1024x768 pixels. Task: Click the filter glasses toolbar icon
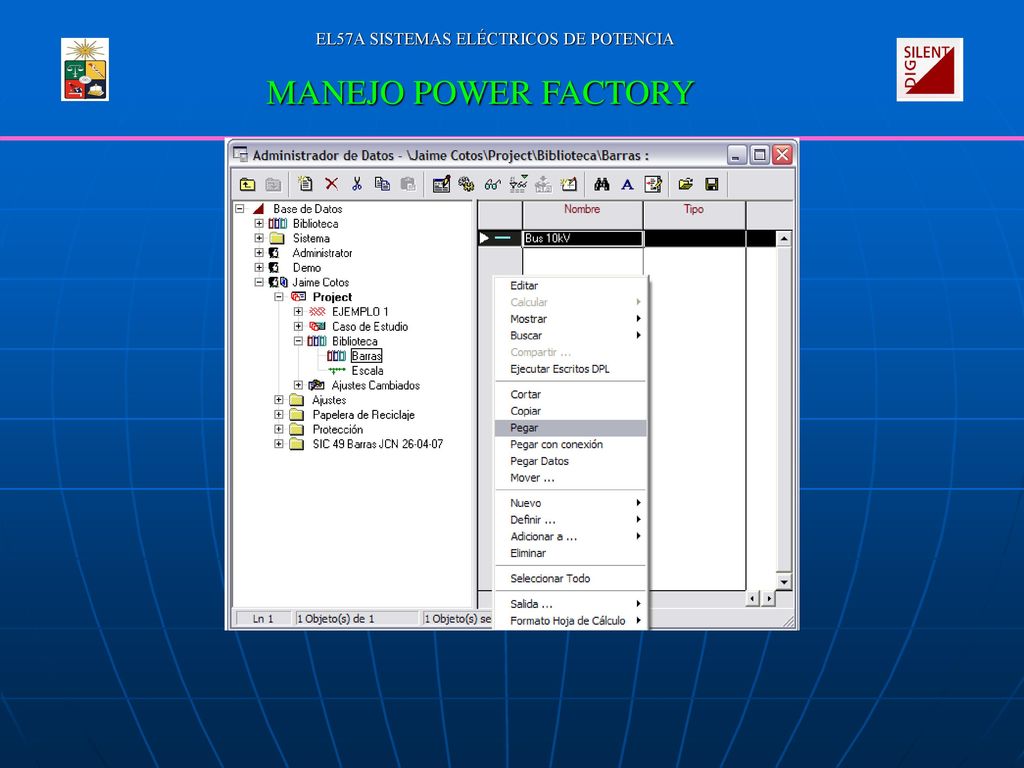point(519,185)
